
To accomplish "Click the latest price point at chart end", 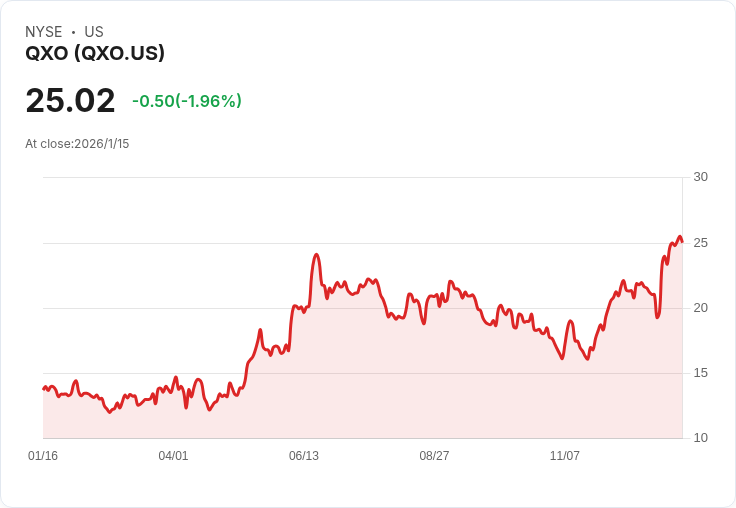I will [x=682, y=241].
